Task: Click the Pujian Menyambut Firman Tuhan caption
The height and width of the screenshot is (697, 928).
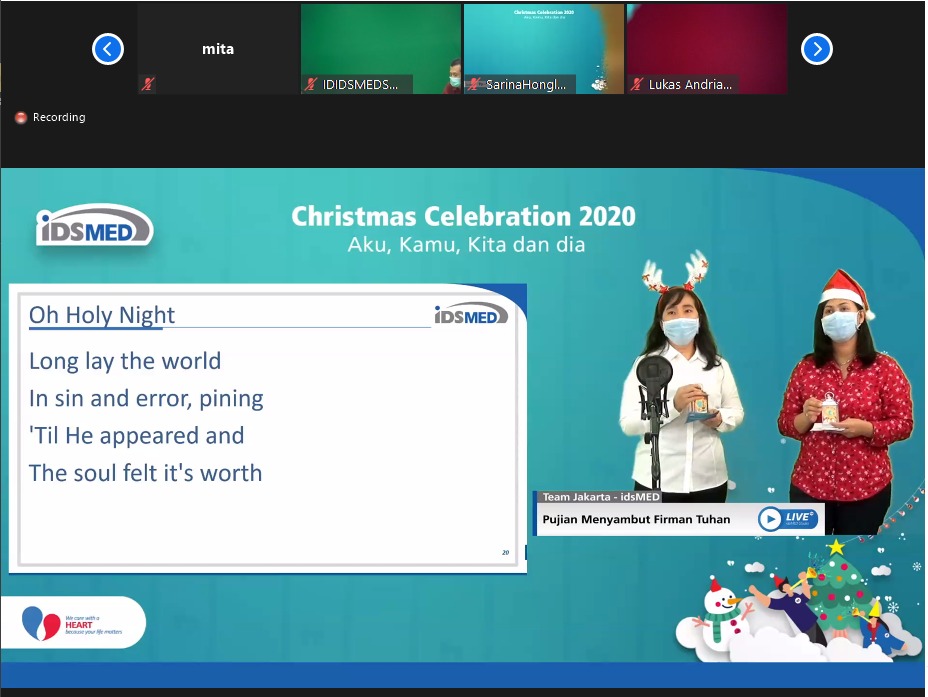Action: tap(636, 519)
